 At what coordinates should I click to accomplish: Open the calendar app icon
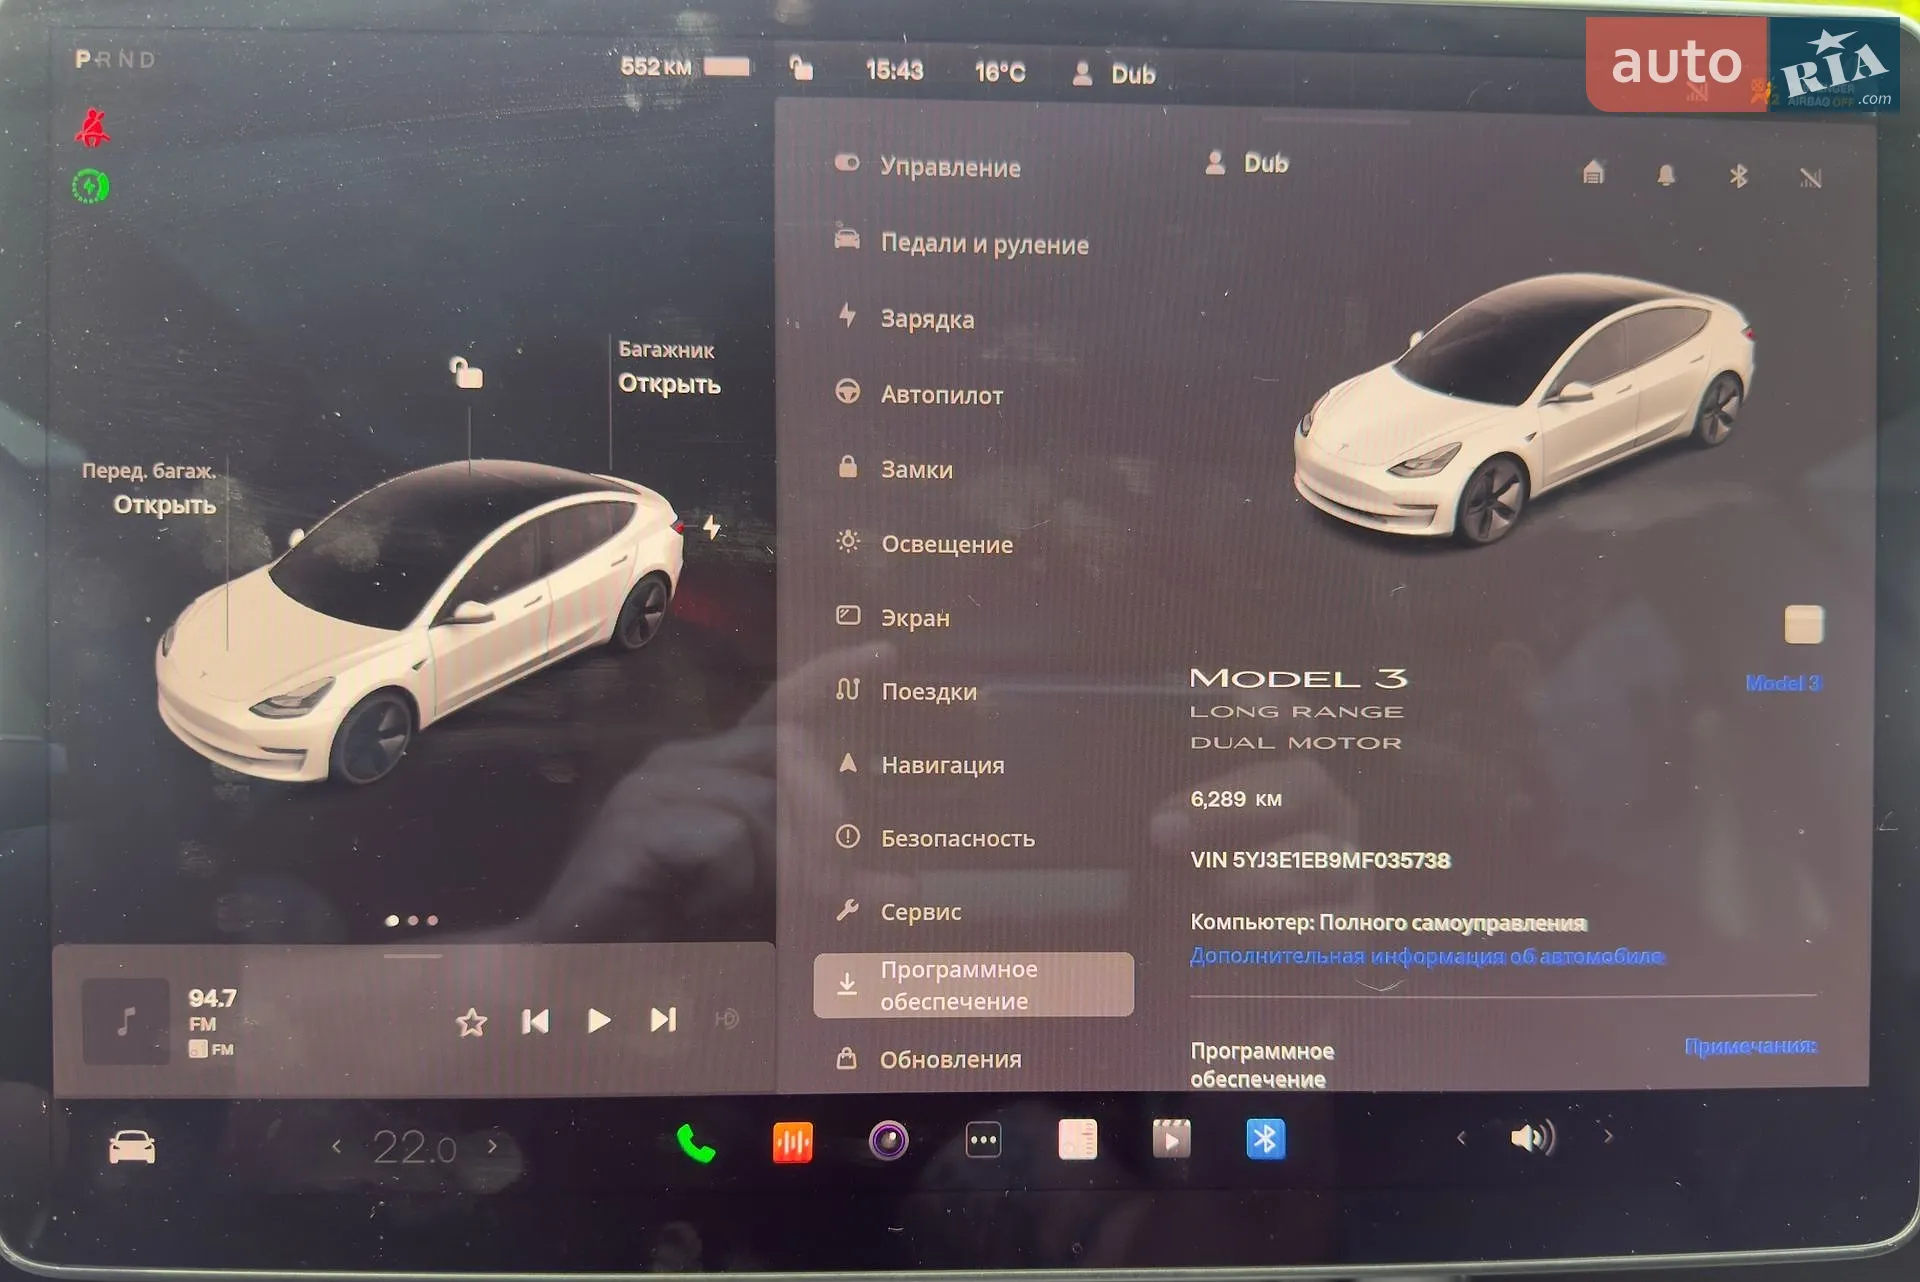tap(1078, 1139)
